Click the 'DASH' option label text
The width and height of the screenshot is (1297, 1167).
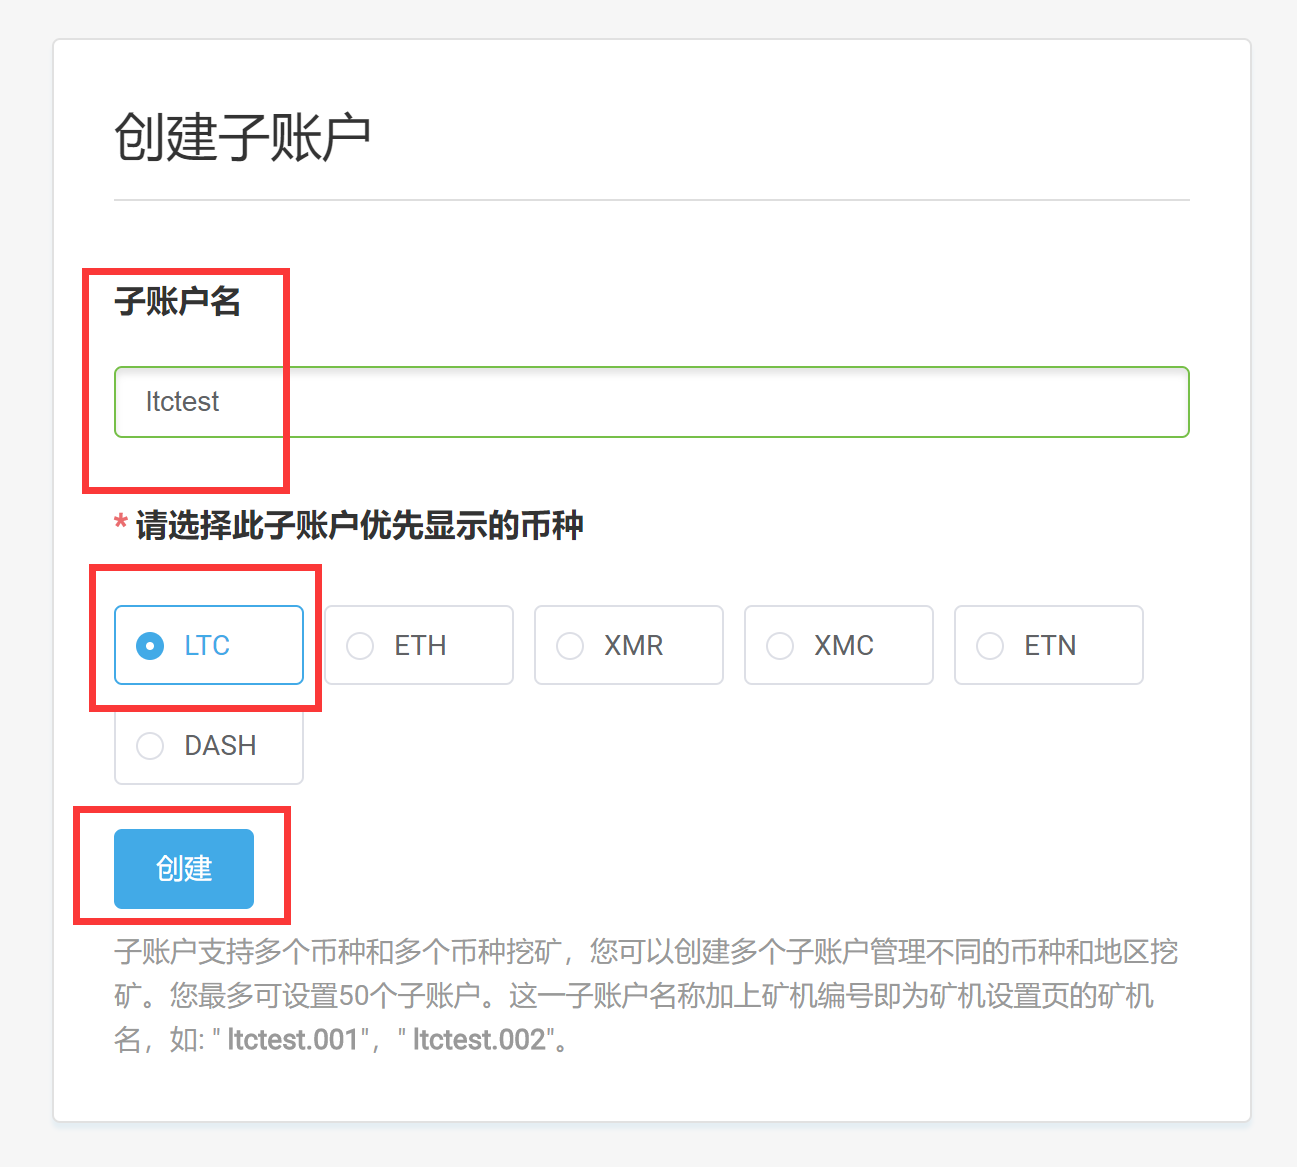(x=220, y=746)
